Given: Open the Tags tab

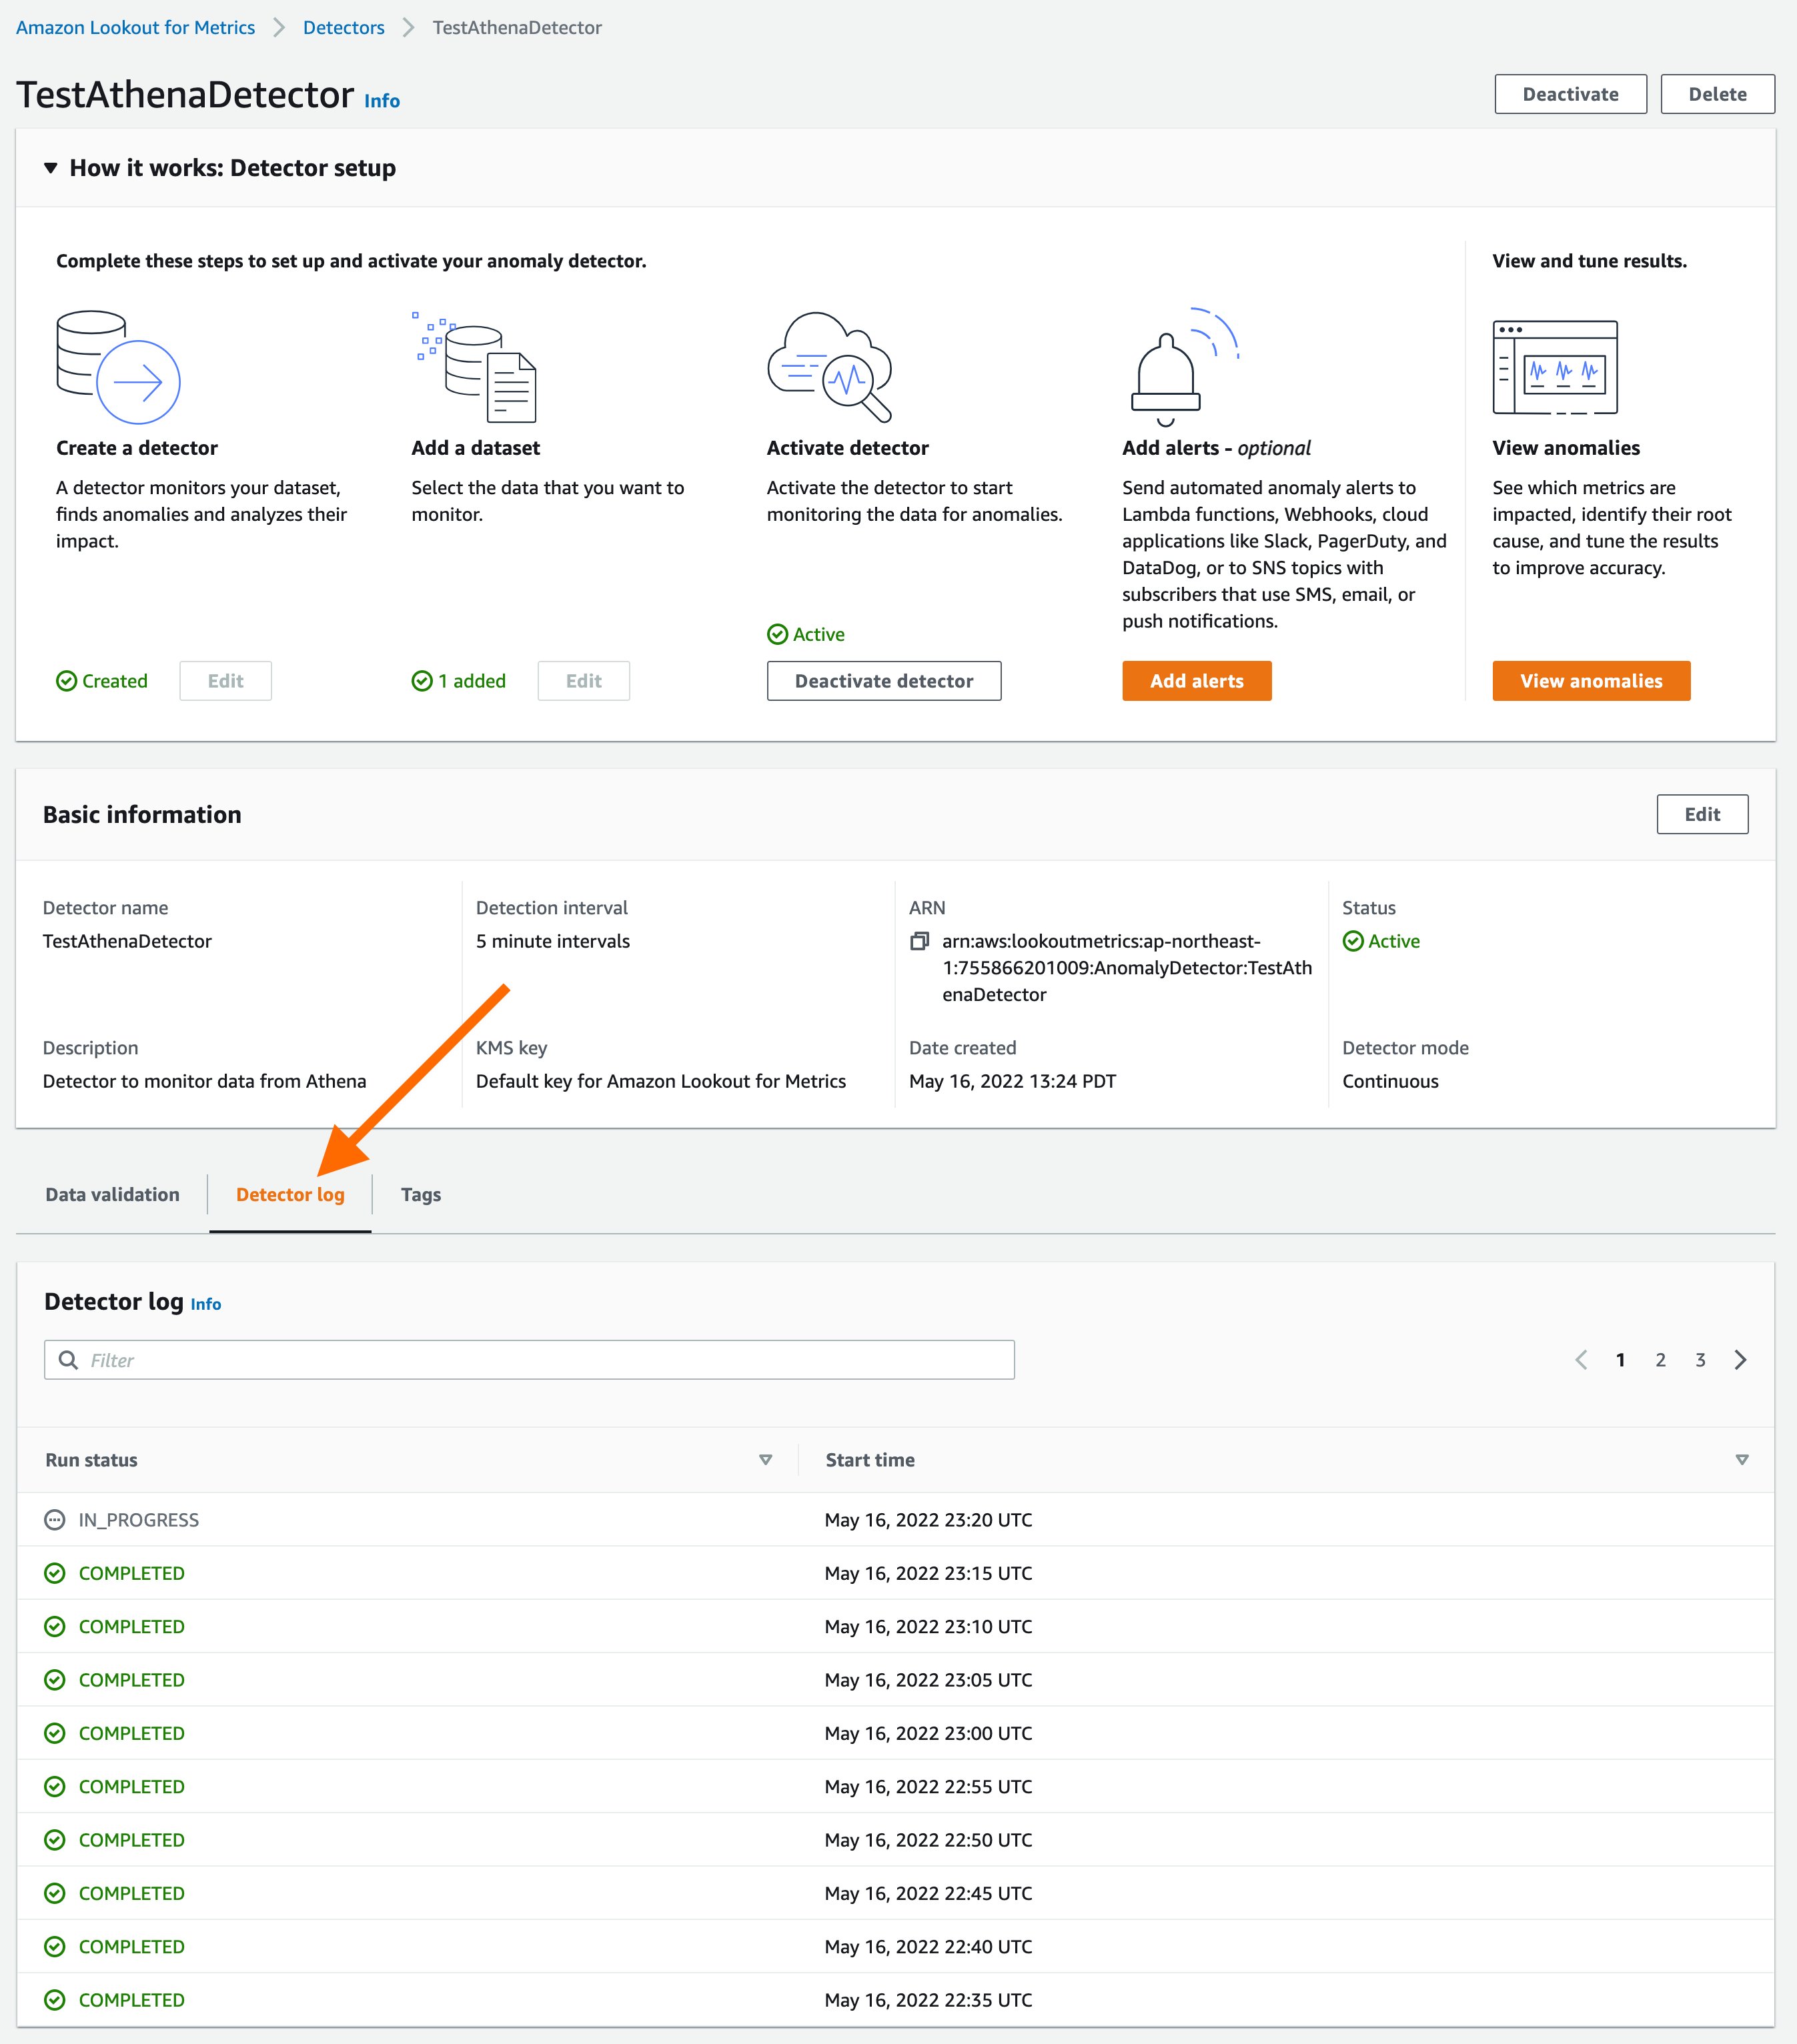Looking at the screenshot, I should (420, 1195).
